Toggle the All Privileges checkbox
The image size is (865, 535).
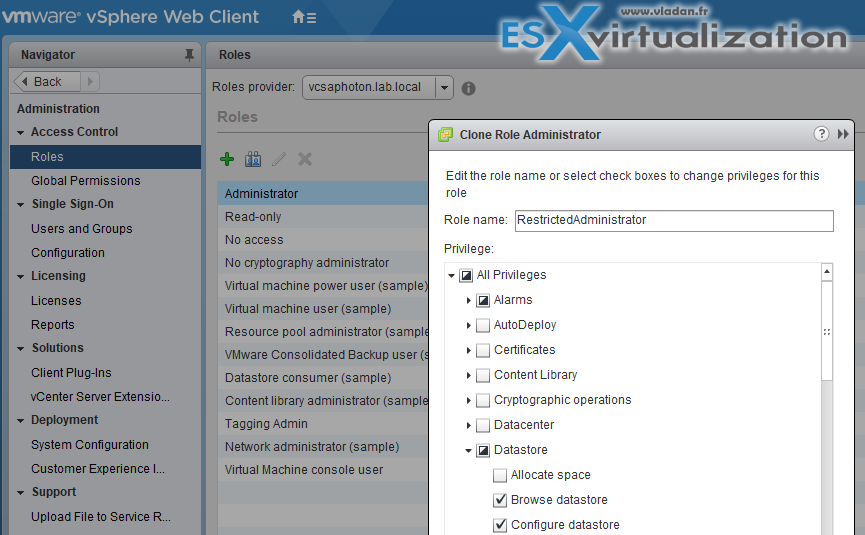pos(466,275)
